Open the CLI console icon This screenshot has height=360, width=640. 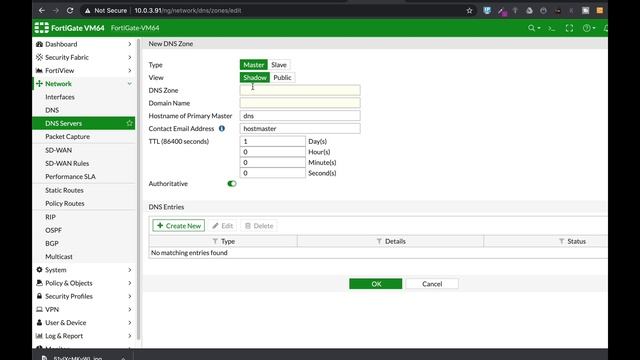(551, 28)
